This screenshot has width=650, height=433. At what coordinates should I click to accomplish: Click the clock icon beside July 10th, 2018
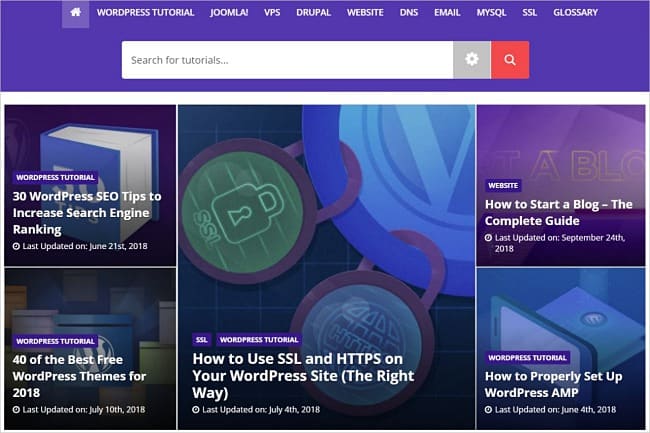click(16, 410)
